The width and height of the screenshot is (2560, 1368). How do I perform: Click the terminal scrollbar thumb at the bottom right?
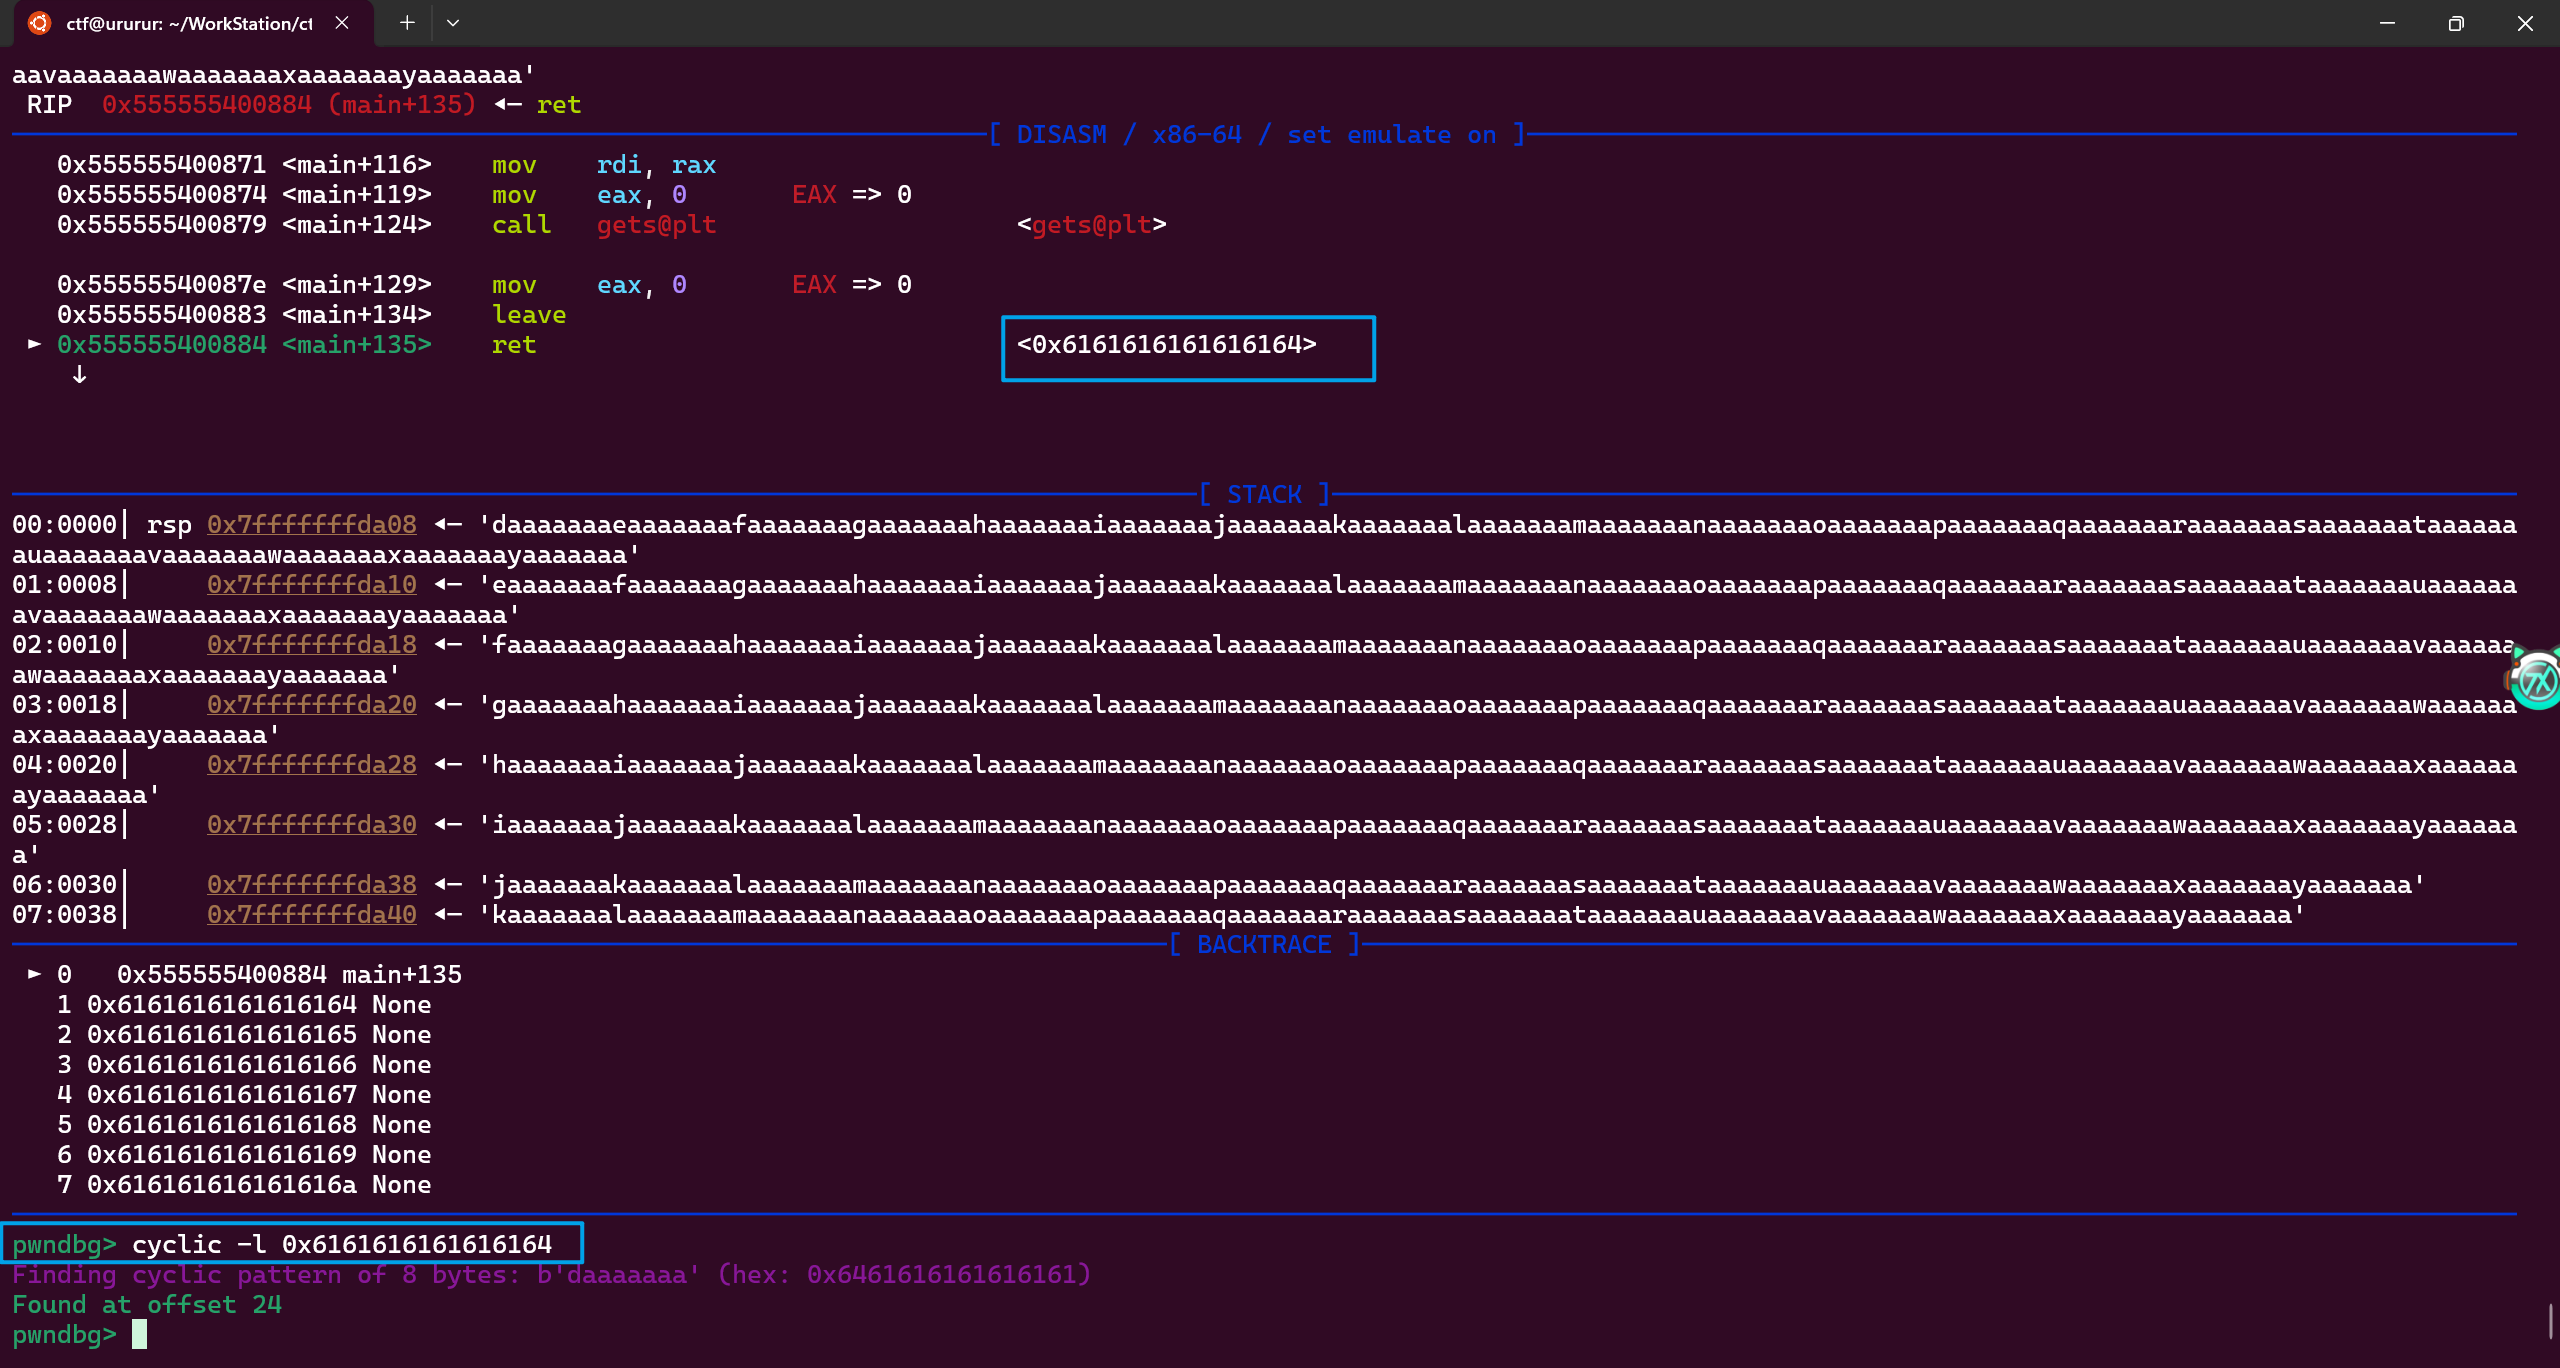(x=2550, y=1321)
